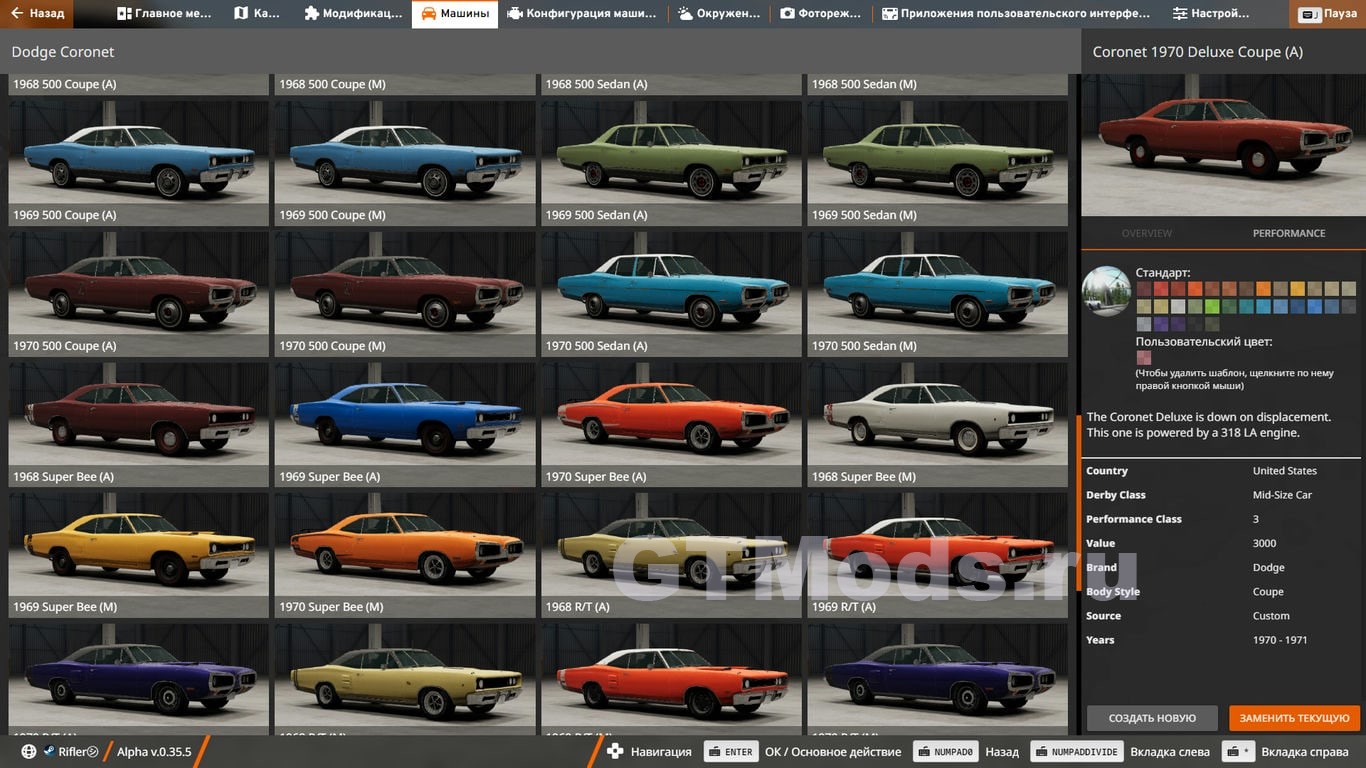Switch to the Фоторежим tab
This screenshot has height=768, width=1366.
(x=819, y=14)
